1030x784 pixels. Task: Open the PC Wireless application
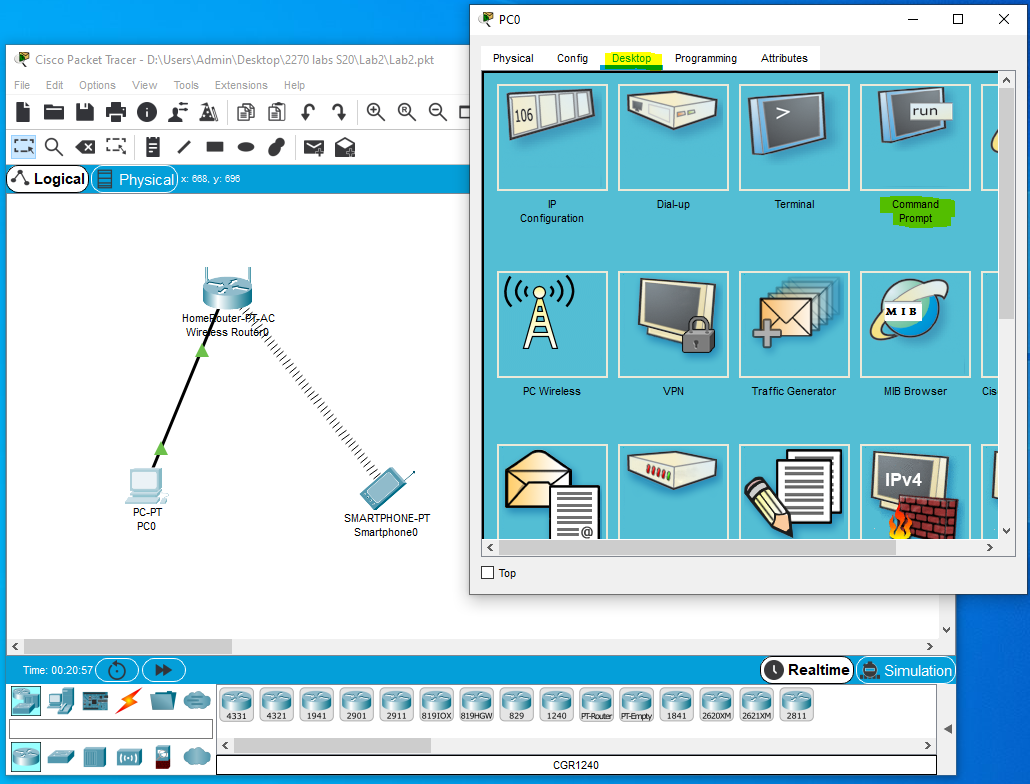coord(552,324)
